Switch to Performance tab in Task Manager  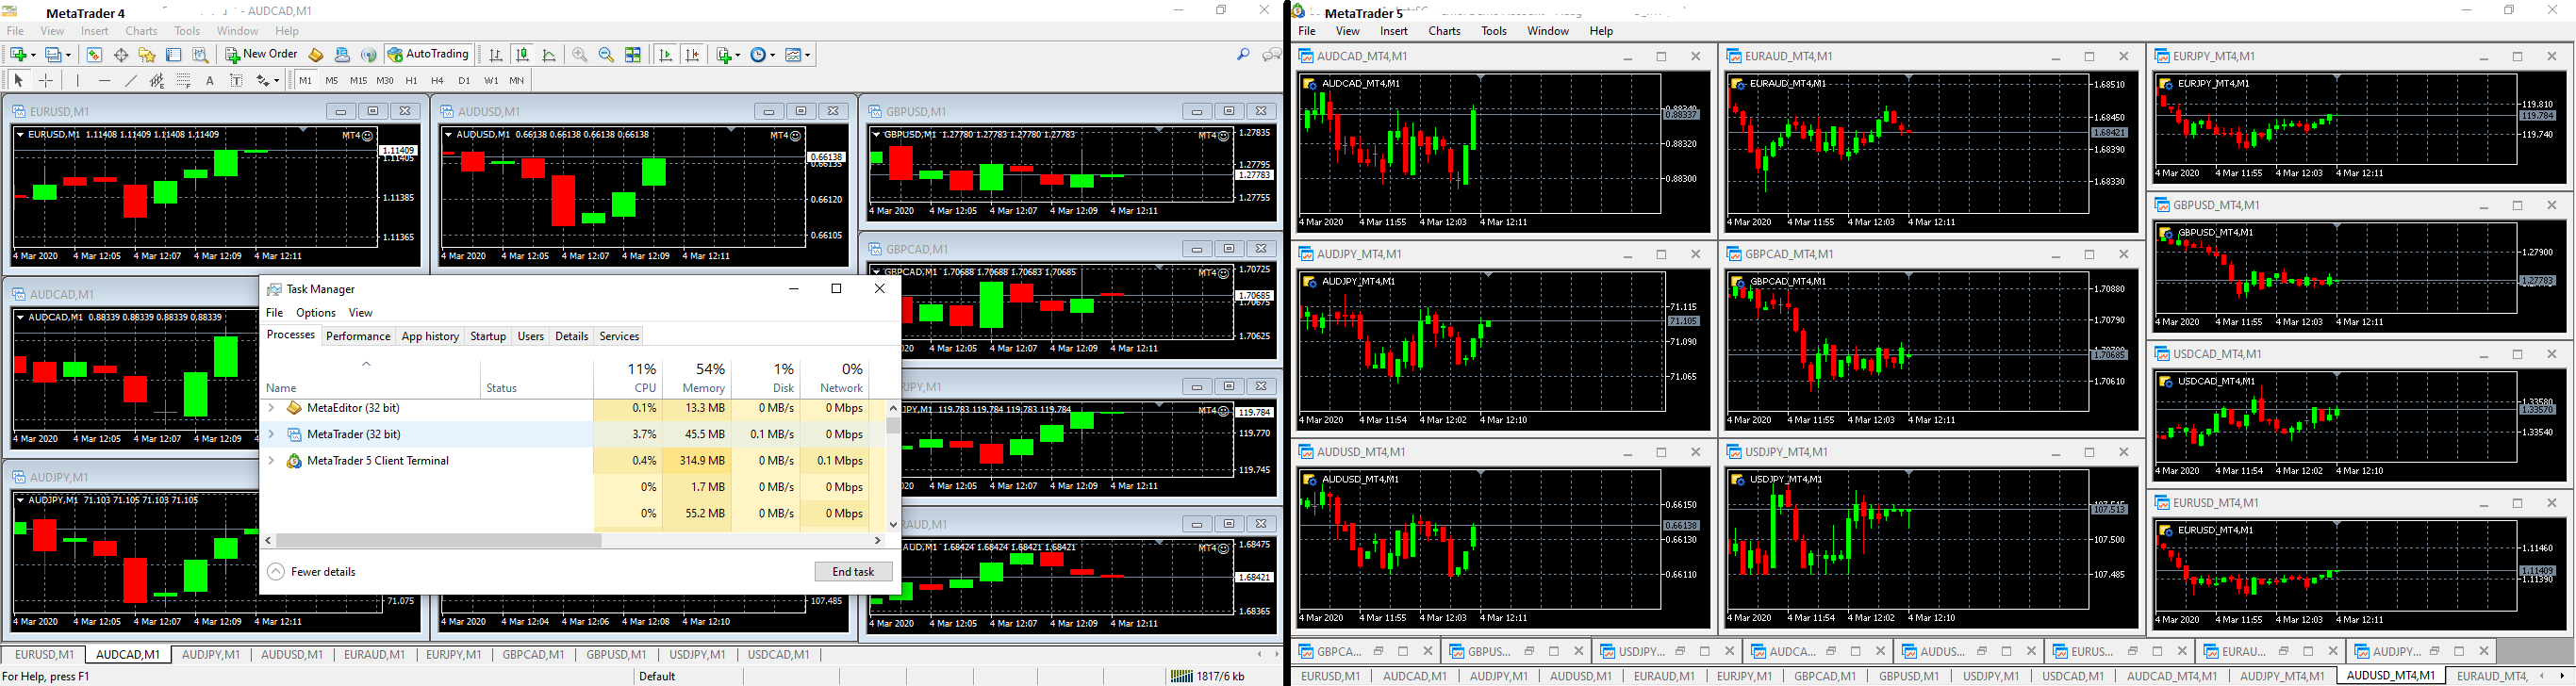358,336
